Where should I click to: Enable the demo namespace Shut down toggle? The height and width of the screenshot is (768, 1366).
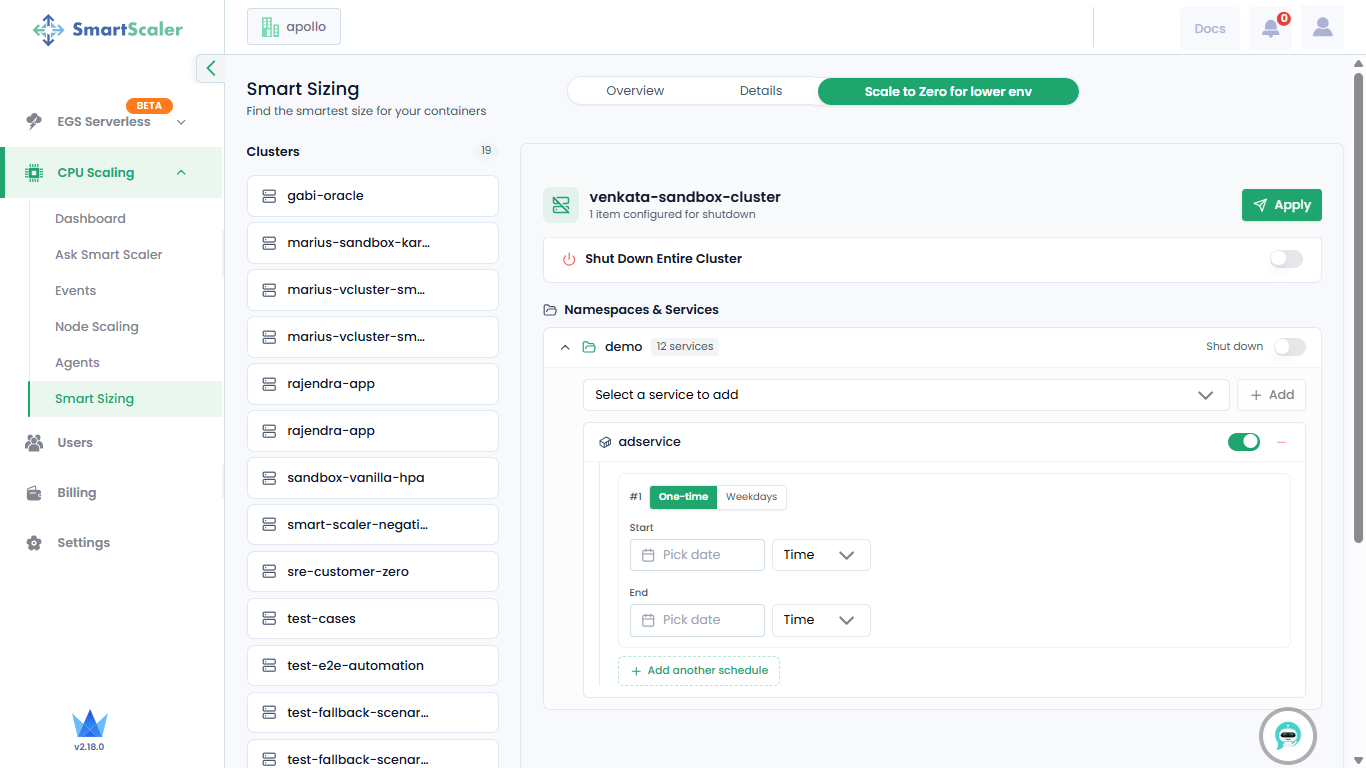coord(1289,347)
